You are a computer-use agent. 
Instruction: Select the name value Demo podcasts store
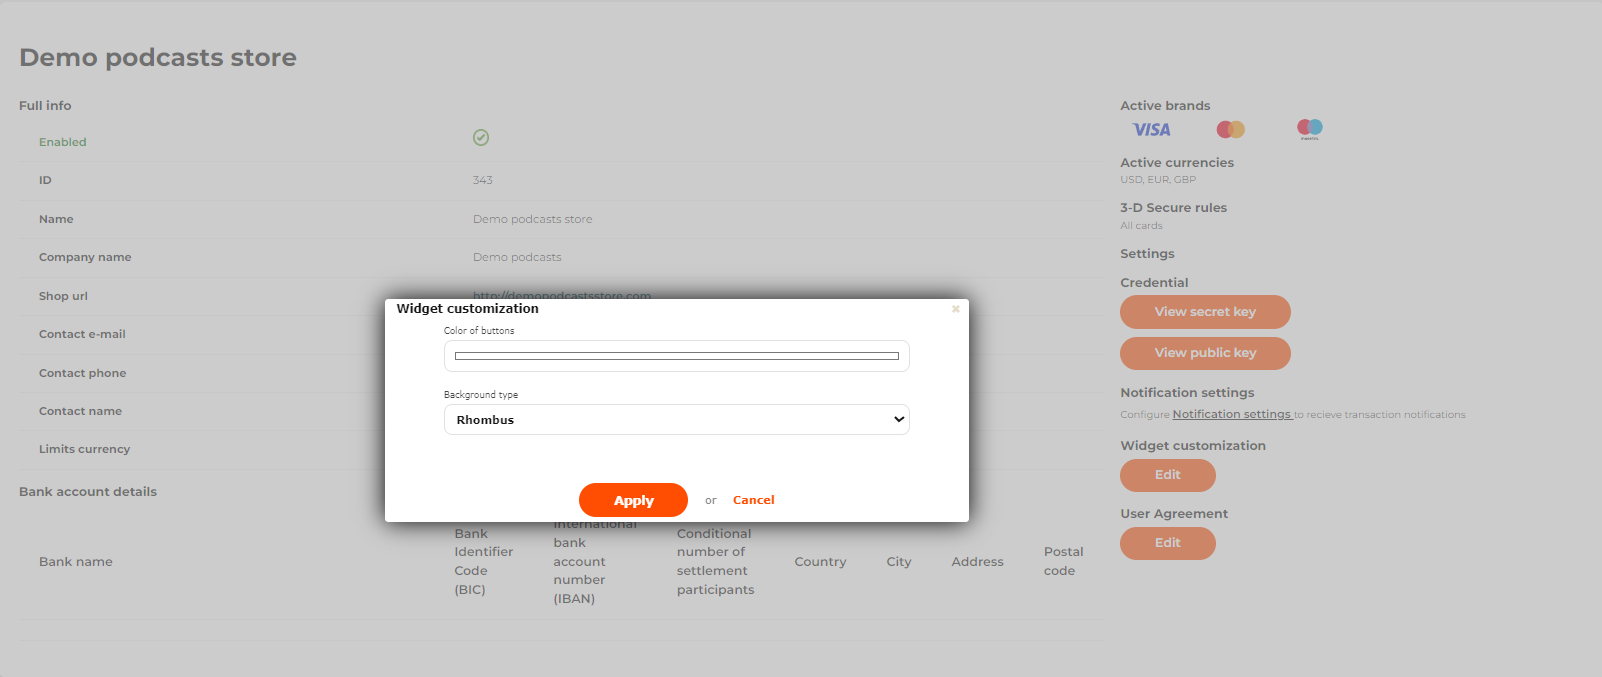(x=533, y=219)
